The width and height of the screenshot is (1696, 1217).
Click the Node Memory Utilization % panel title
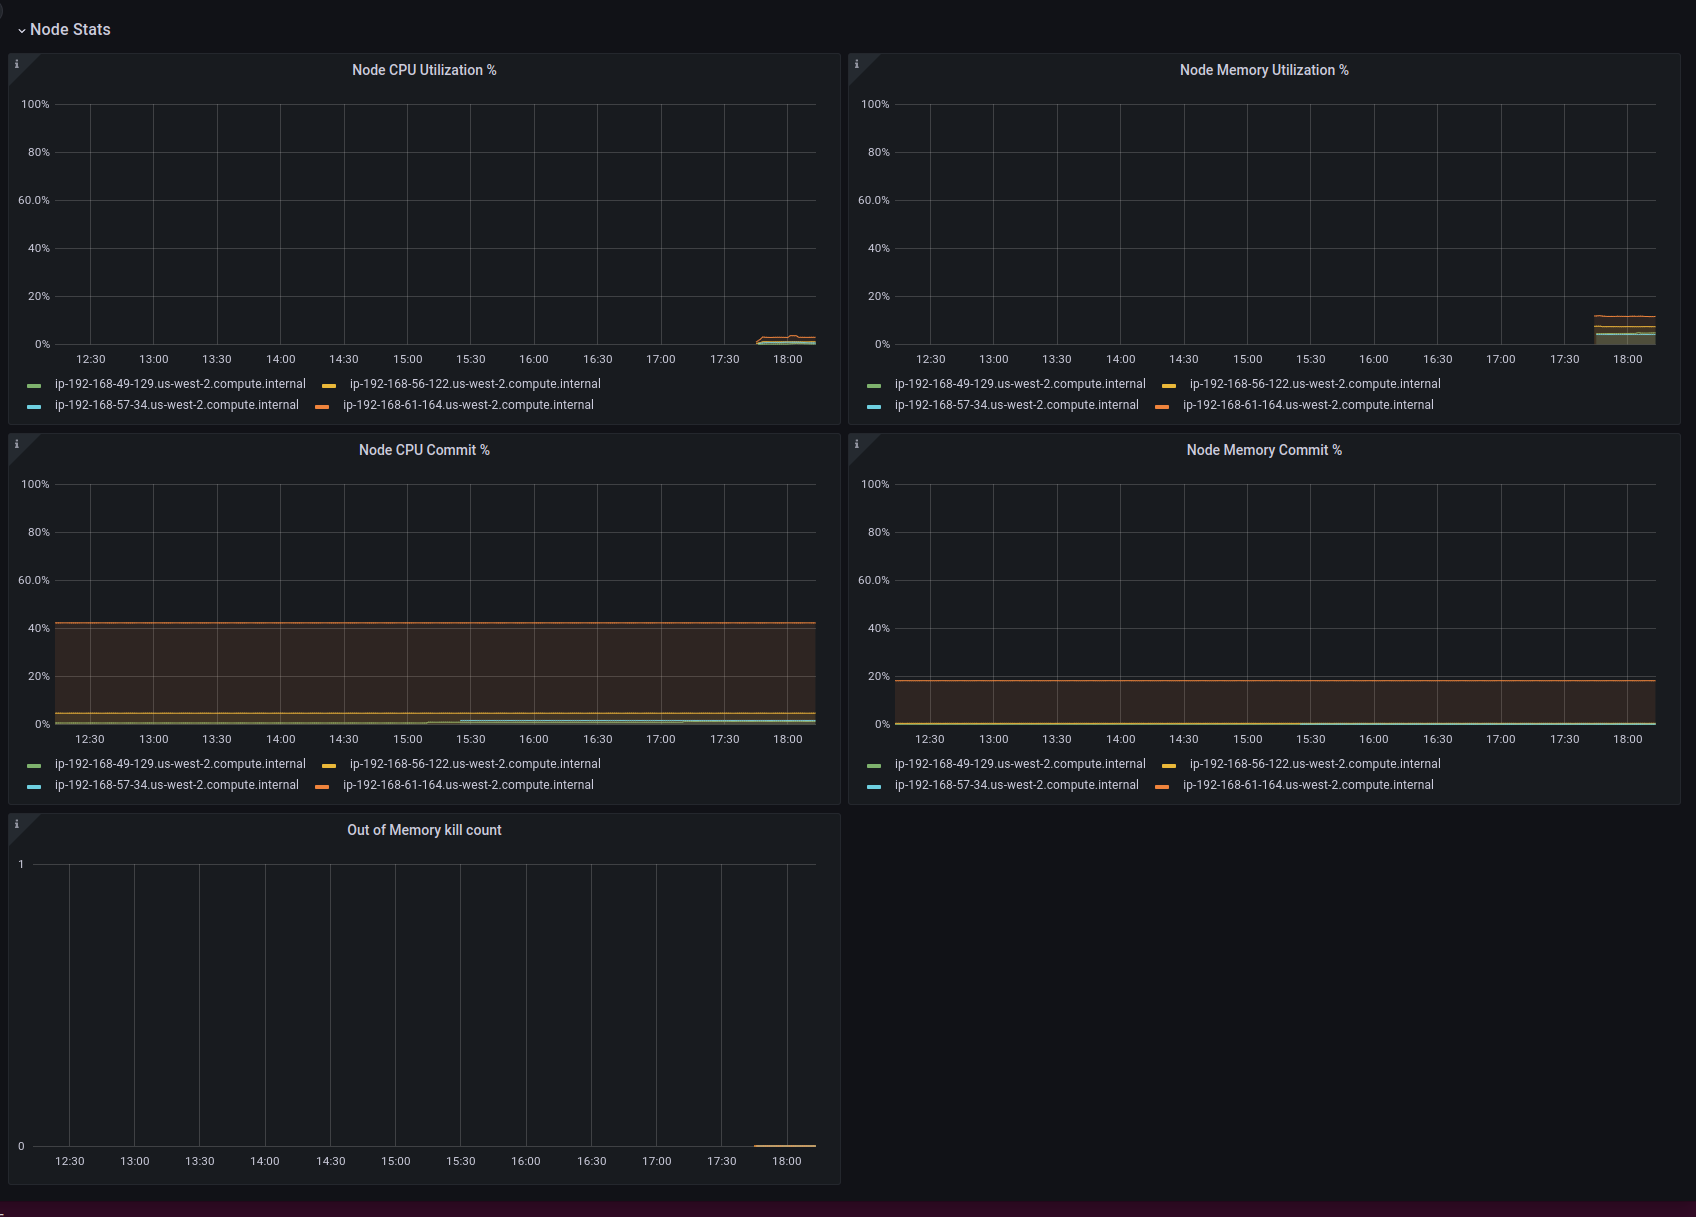click(1264, 70)
